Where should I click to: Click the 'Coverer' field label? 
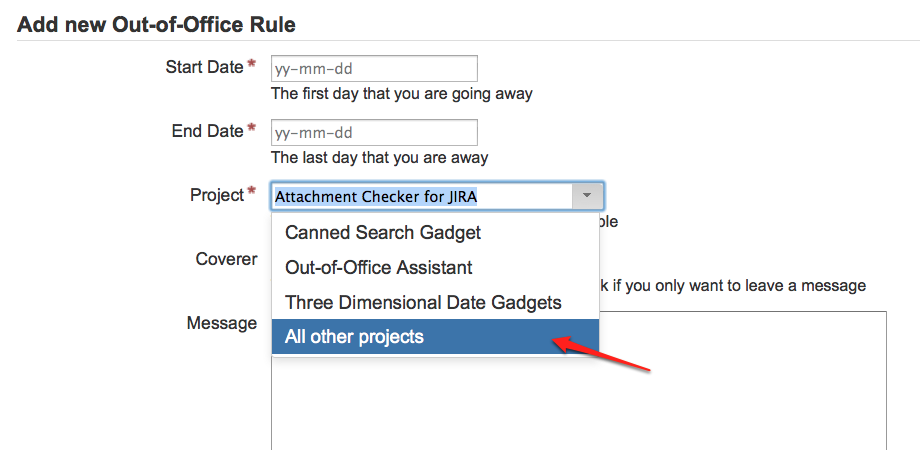[226, 259]
